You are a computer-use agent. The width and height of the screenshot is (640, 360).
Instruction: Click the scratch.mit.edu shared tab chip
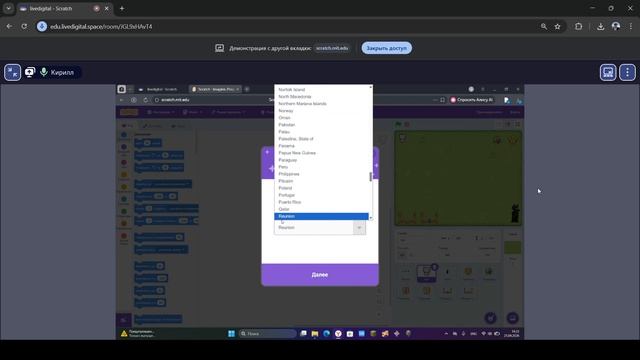332,48
